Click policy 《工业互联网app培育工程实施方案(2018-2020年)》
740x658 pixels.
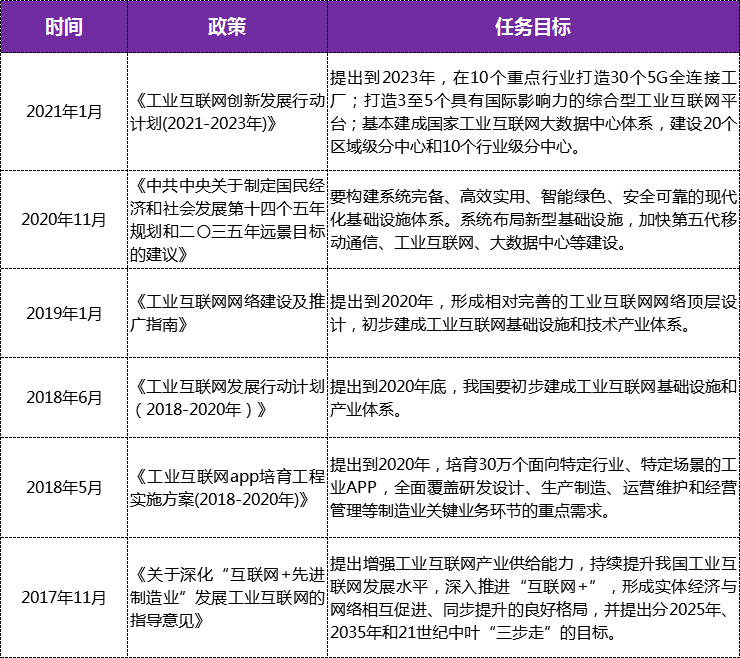[227, 487]
